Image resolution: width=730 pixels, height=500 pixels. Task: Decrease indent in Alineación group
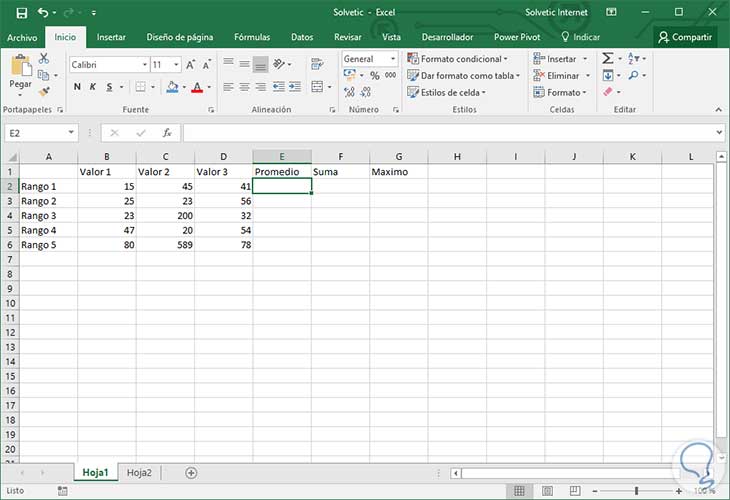tap(279, 87)
